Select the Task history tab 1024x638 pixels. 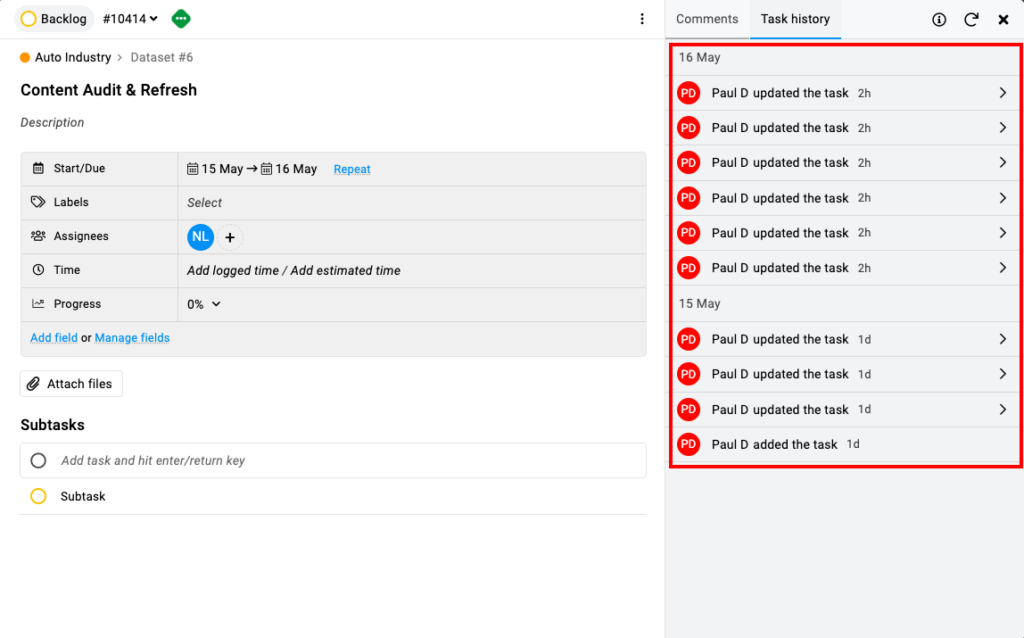click(795, 19)
